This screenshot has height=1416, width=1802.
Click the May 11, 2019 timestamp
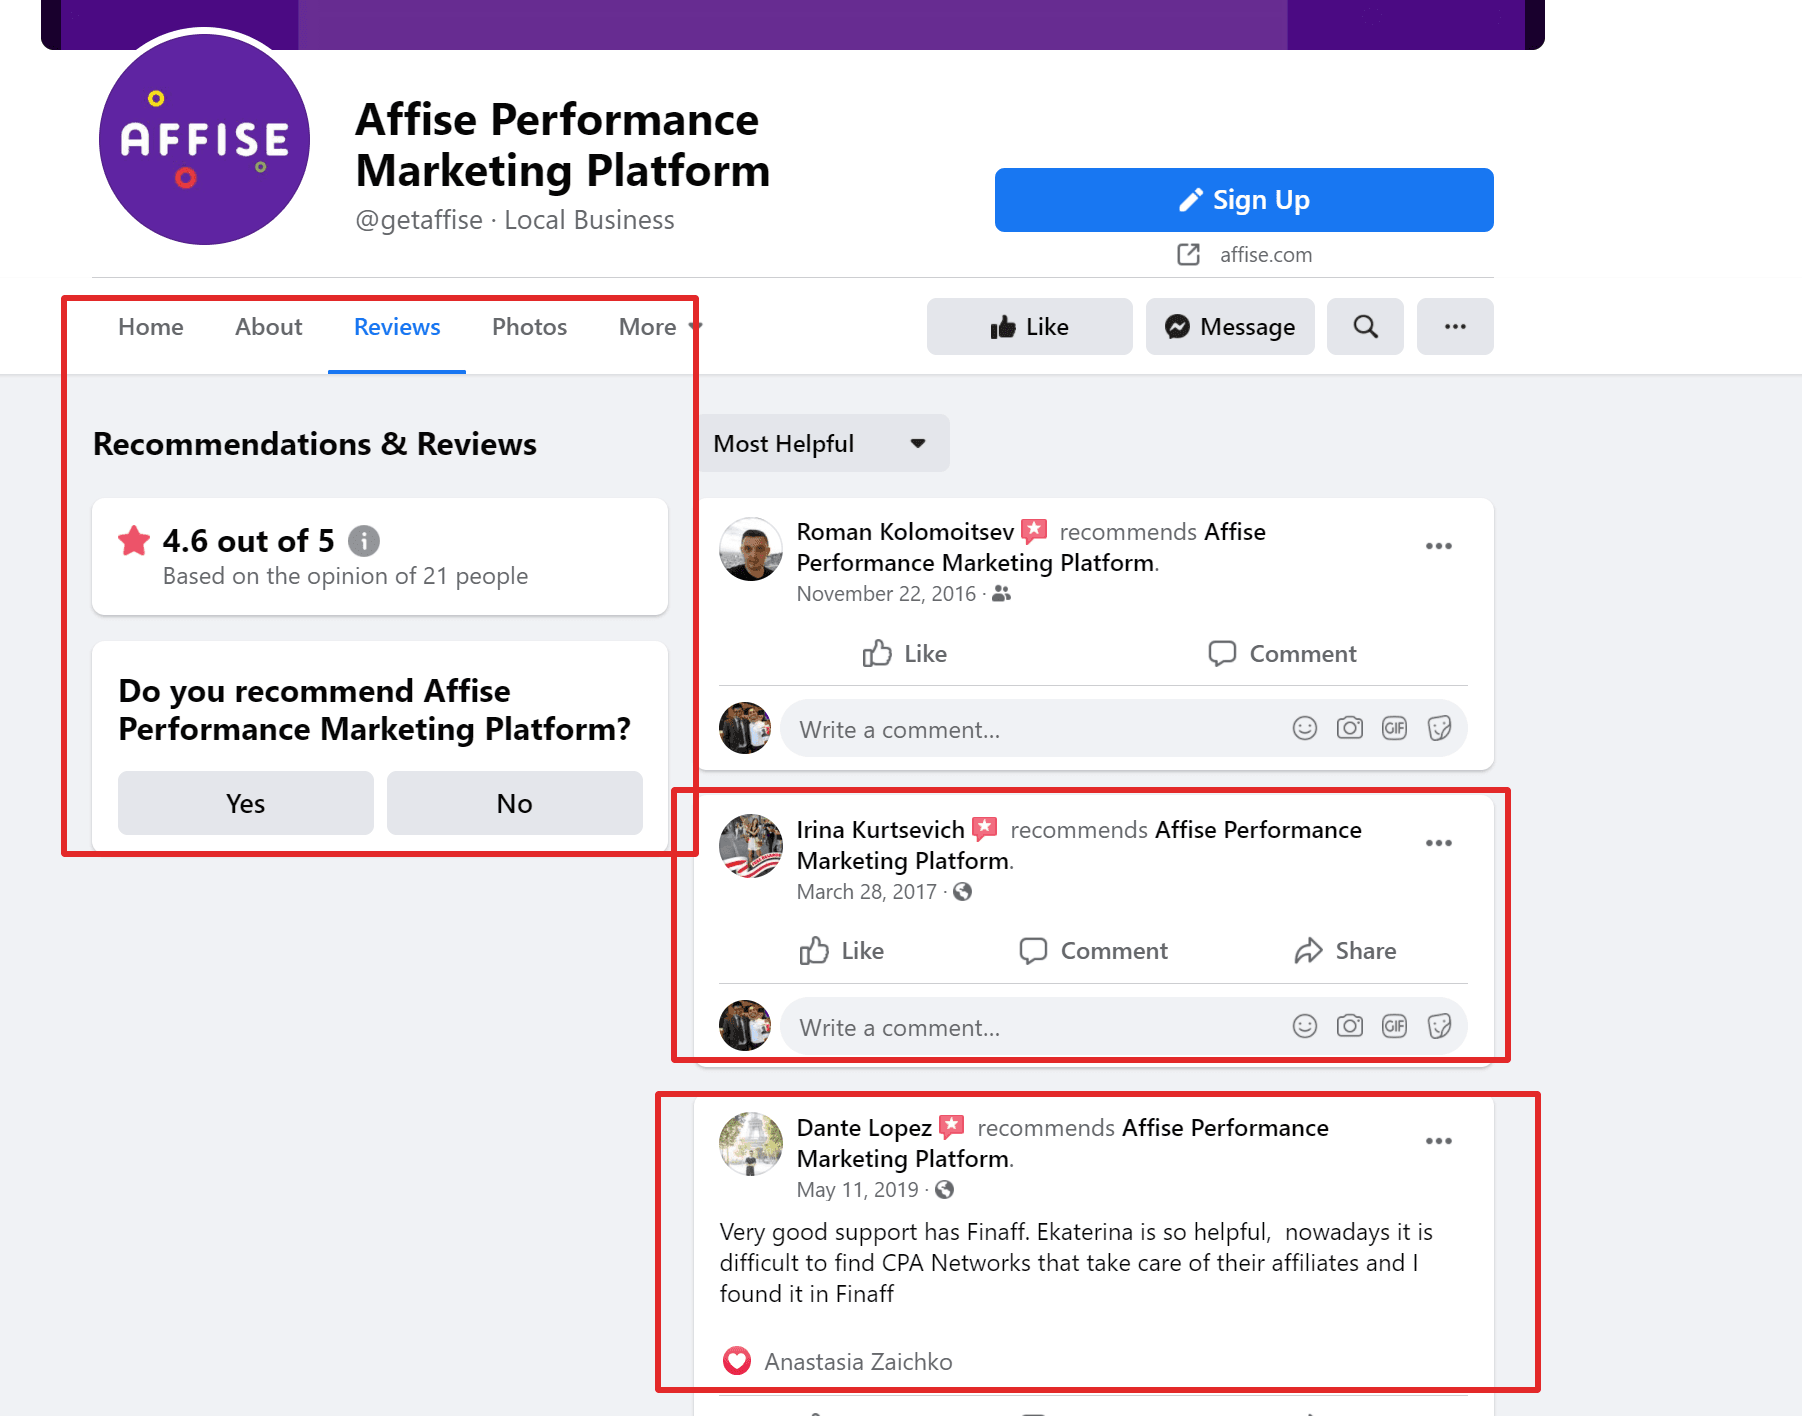pyautogui.click(x=858, y=1190)
